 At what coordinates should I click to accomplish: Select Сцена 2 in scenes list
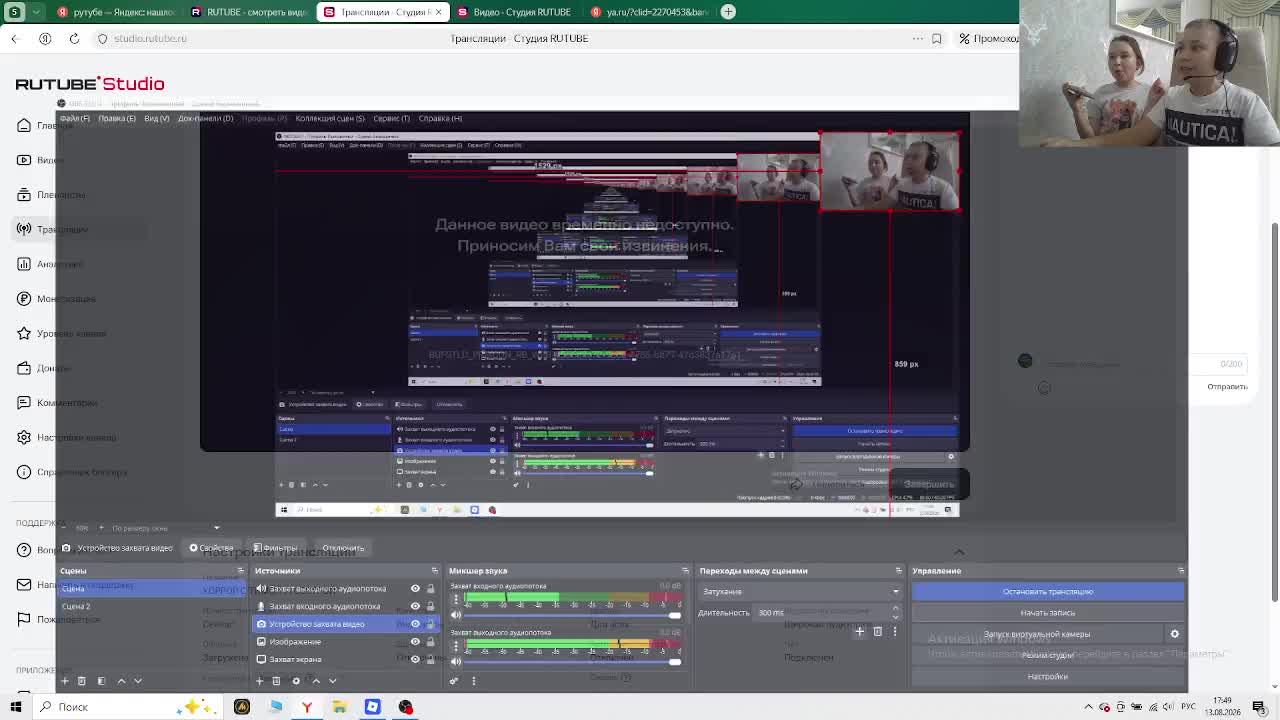click(x=76, y=606)
